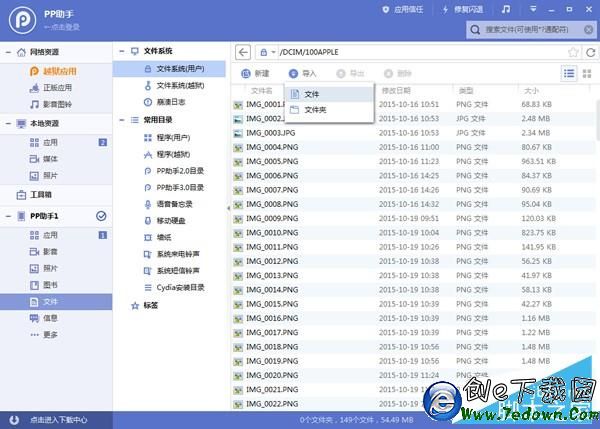Open local resources 媒体
The image size is (600, 429).
pyautogui.click(x=44, y=159)
